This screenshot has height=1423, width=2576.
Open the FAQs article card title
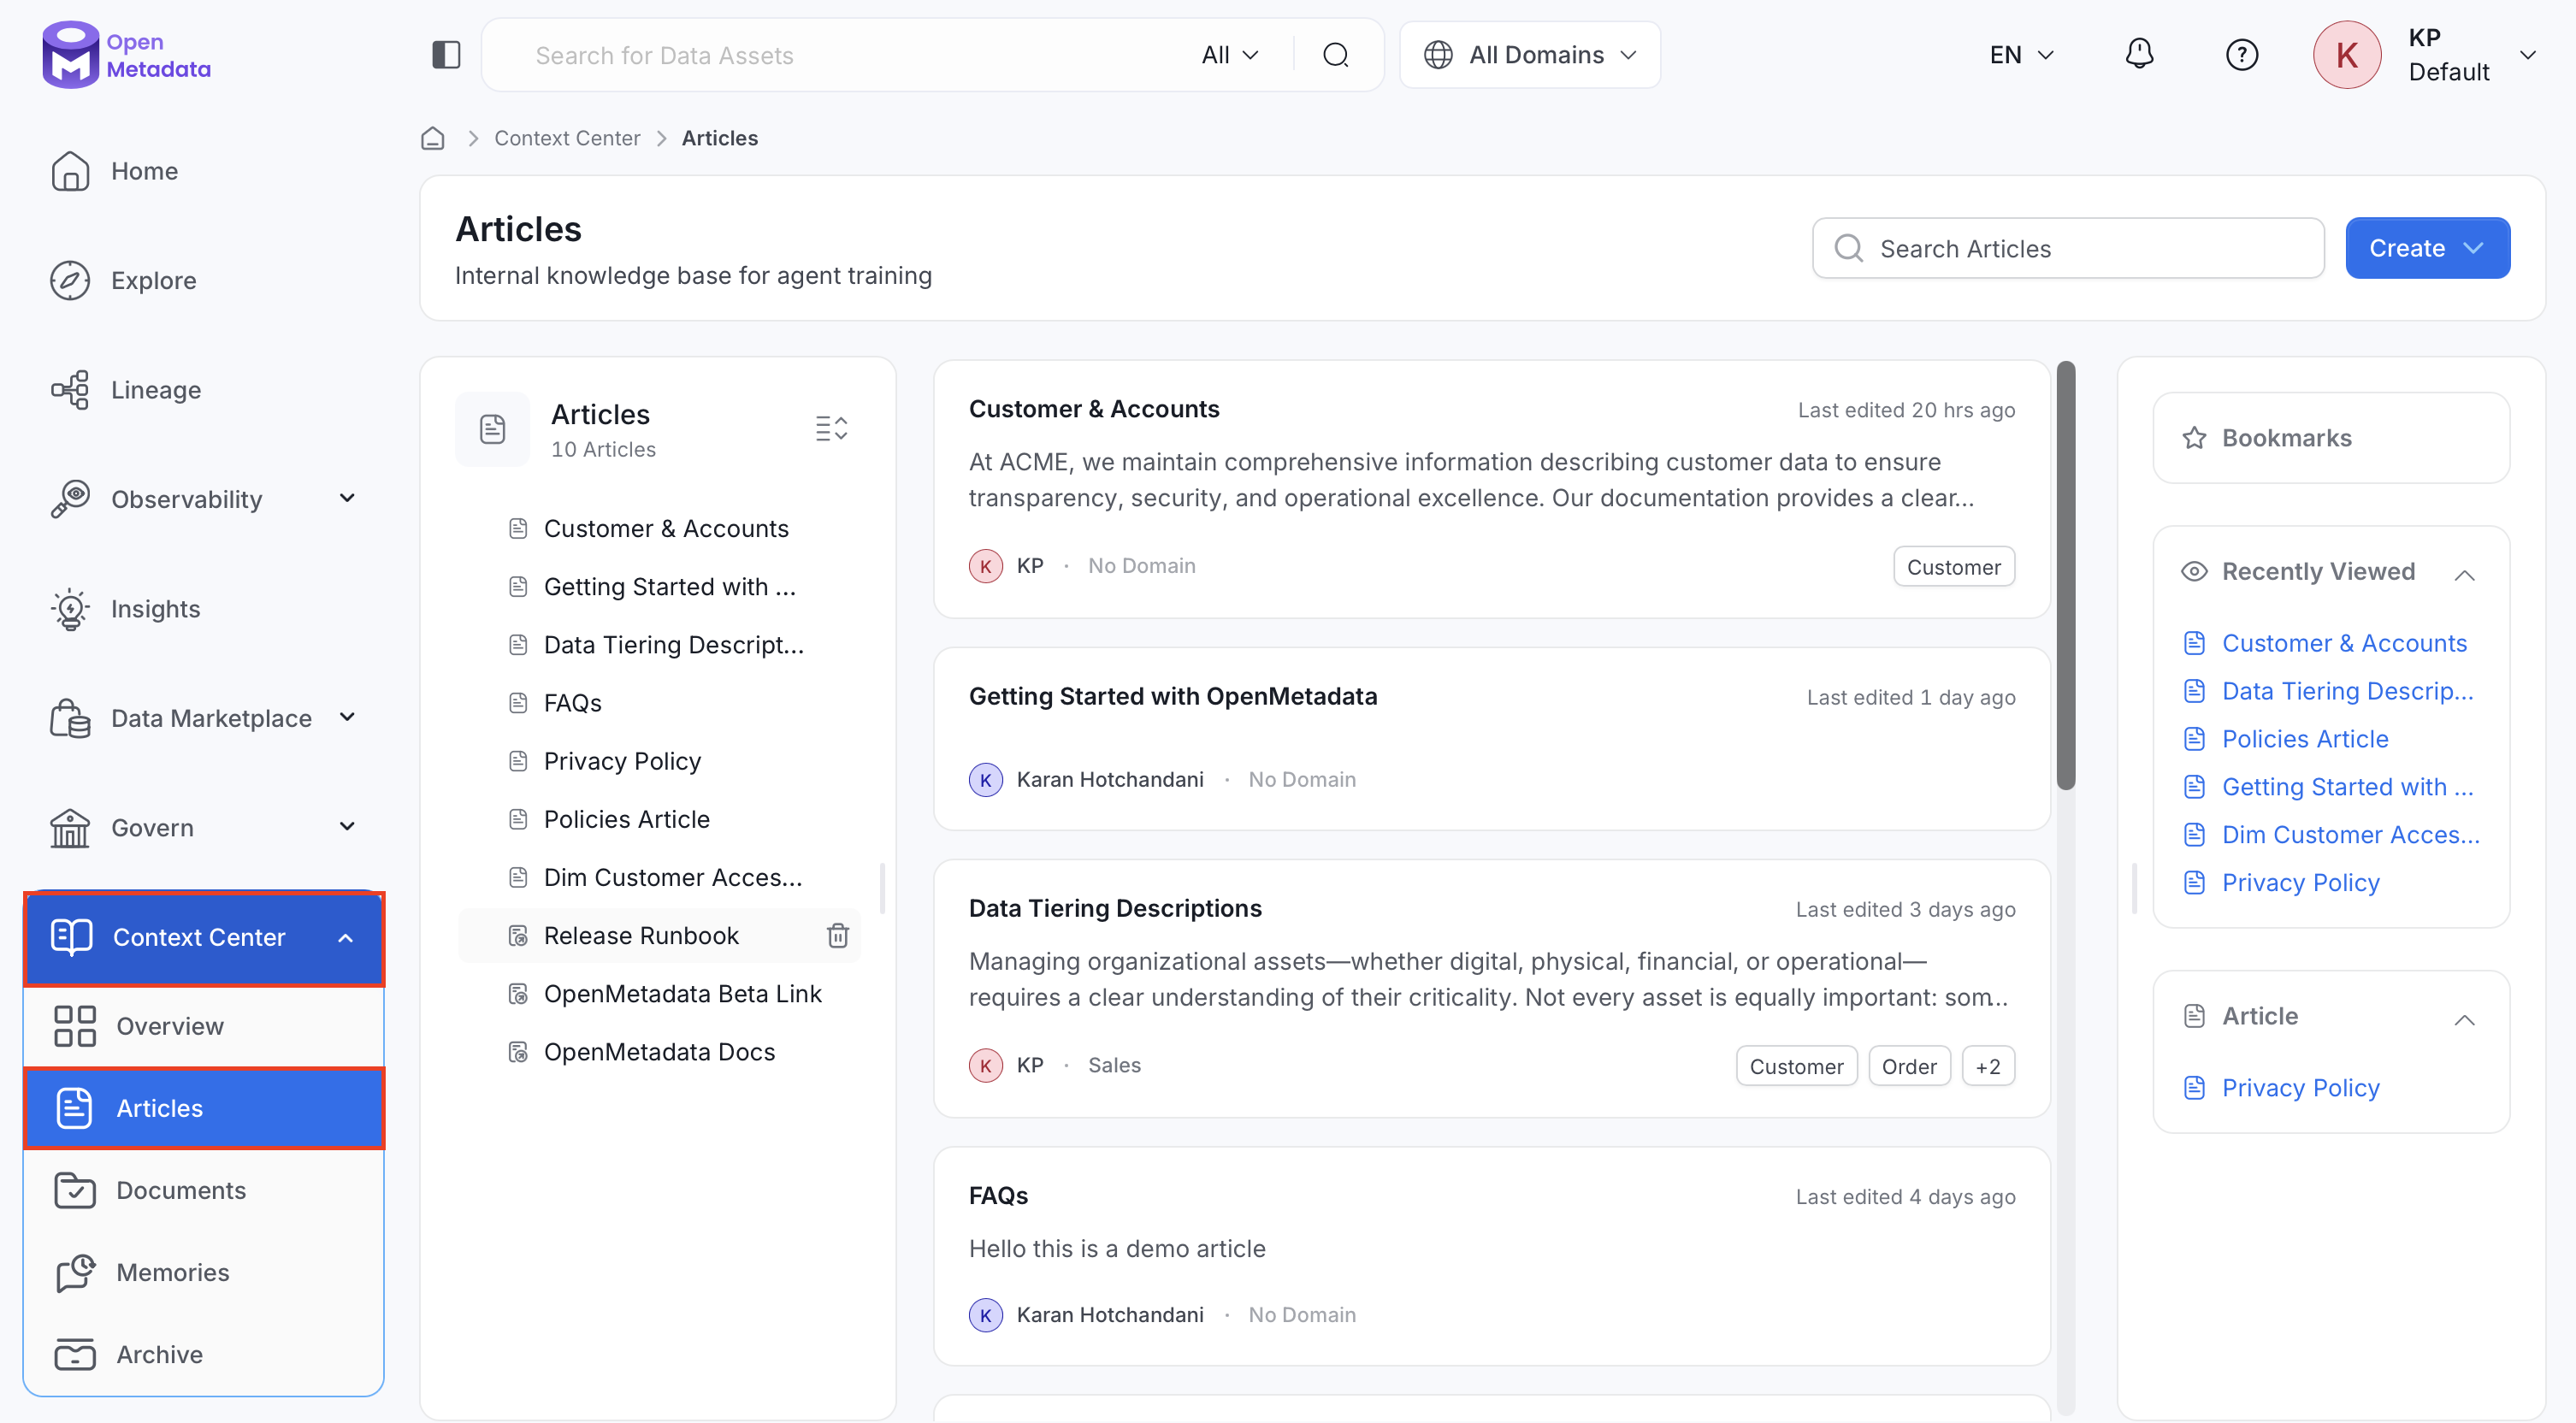point(998,1195)
